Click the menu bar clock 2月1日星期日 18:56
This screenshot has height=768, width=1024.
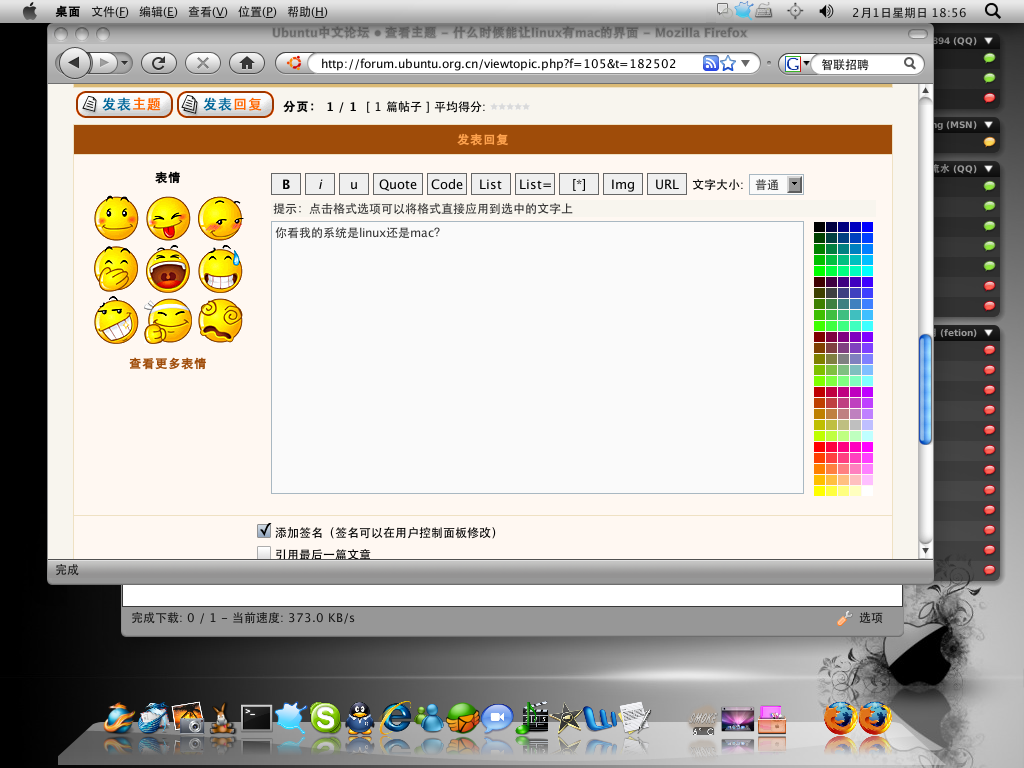(909, 12)
